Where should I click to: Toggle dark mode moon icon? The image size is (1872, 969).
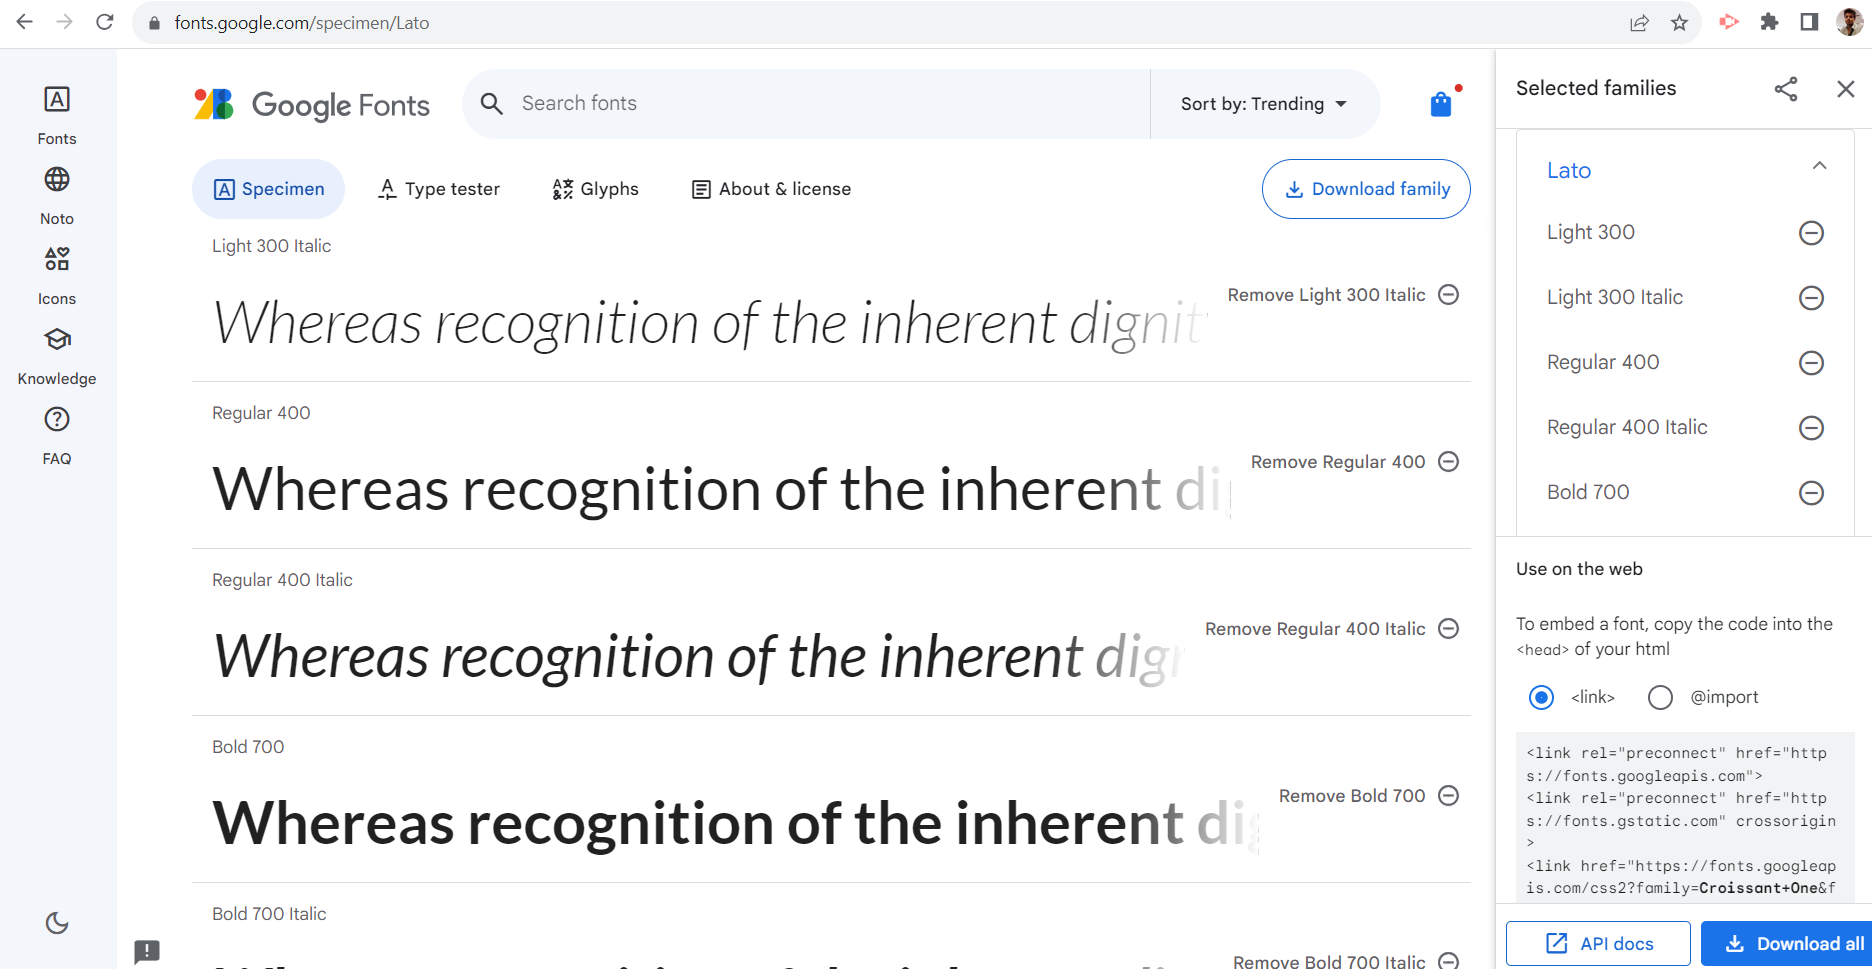point(57,923)
